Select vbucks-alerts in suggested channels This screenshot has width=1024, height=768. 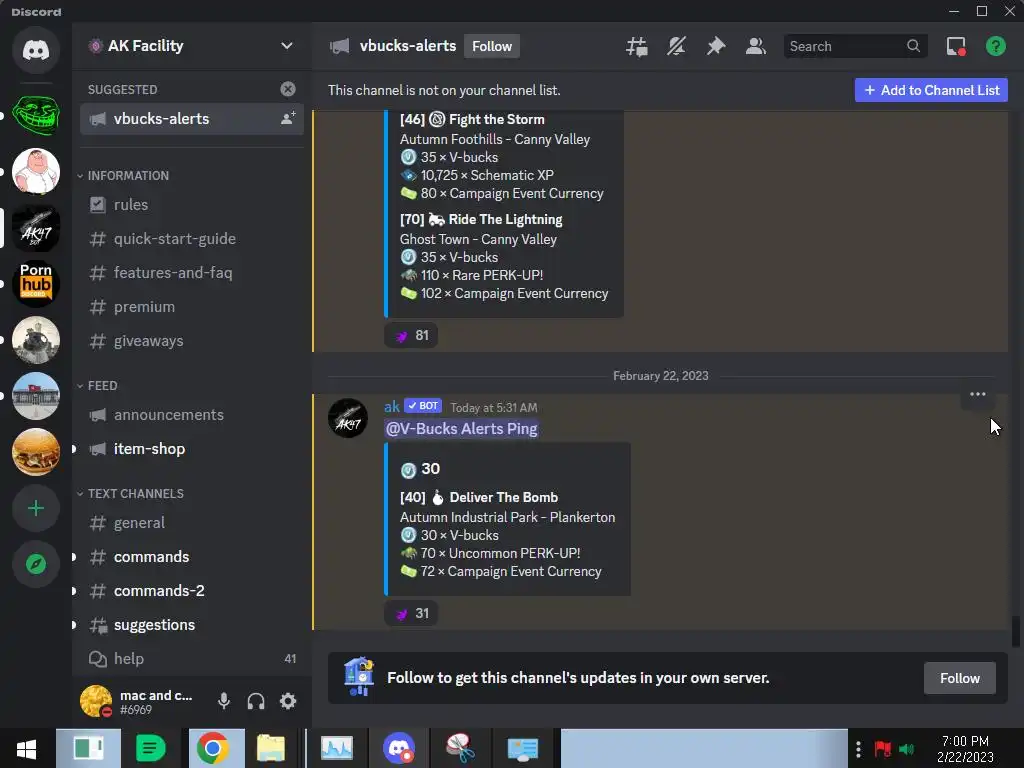[192, 119]
